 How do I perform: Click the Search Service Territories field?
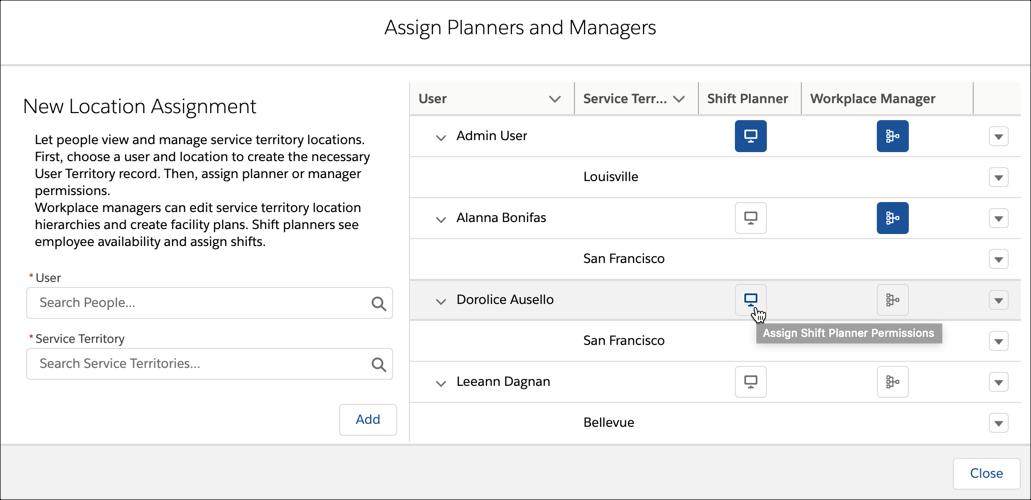[209, 364]
